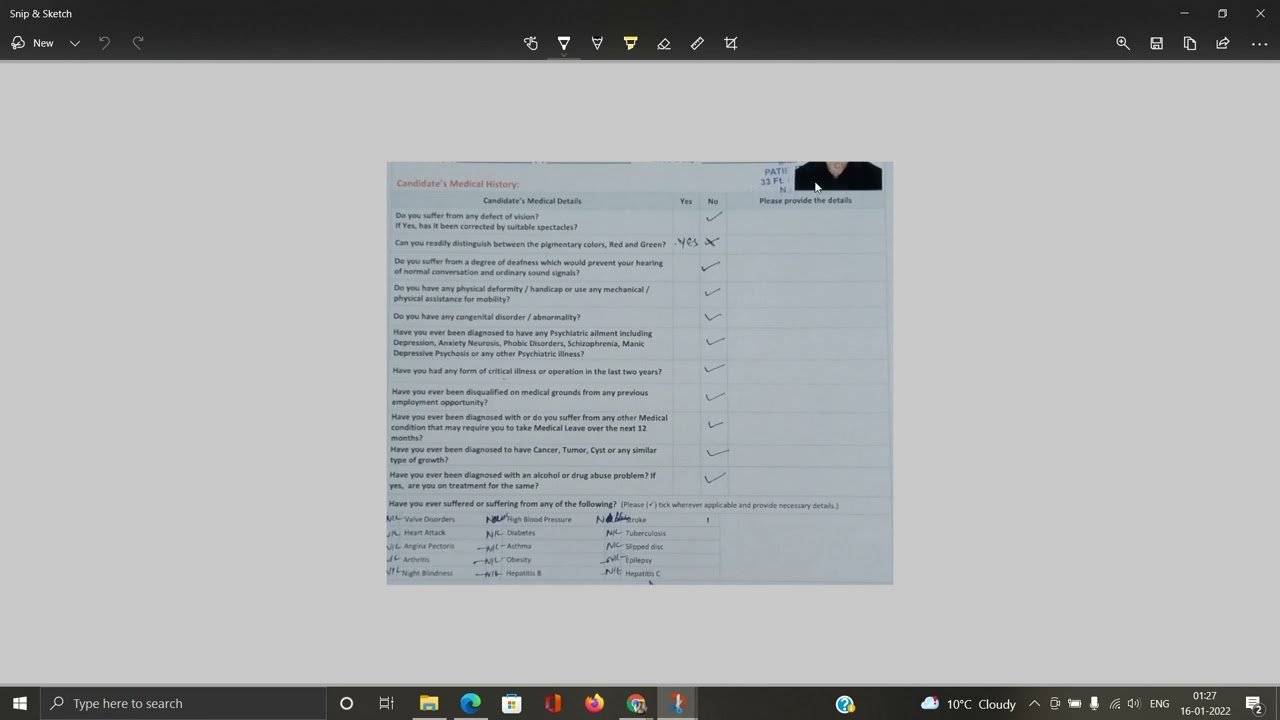Viewport: 1280px width, 720px height.
Task: Show hidden system tray icons
Action: [1034, 704]
